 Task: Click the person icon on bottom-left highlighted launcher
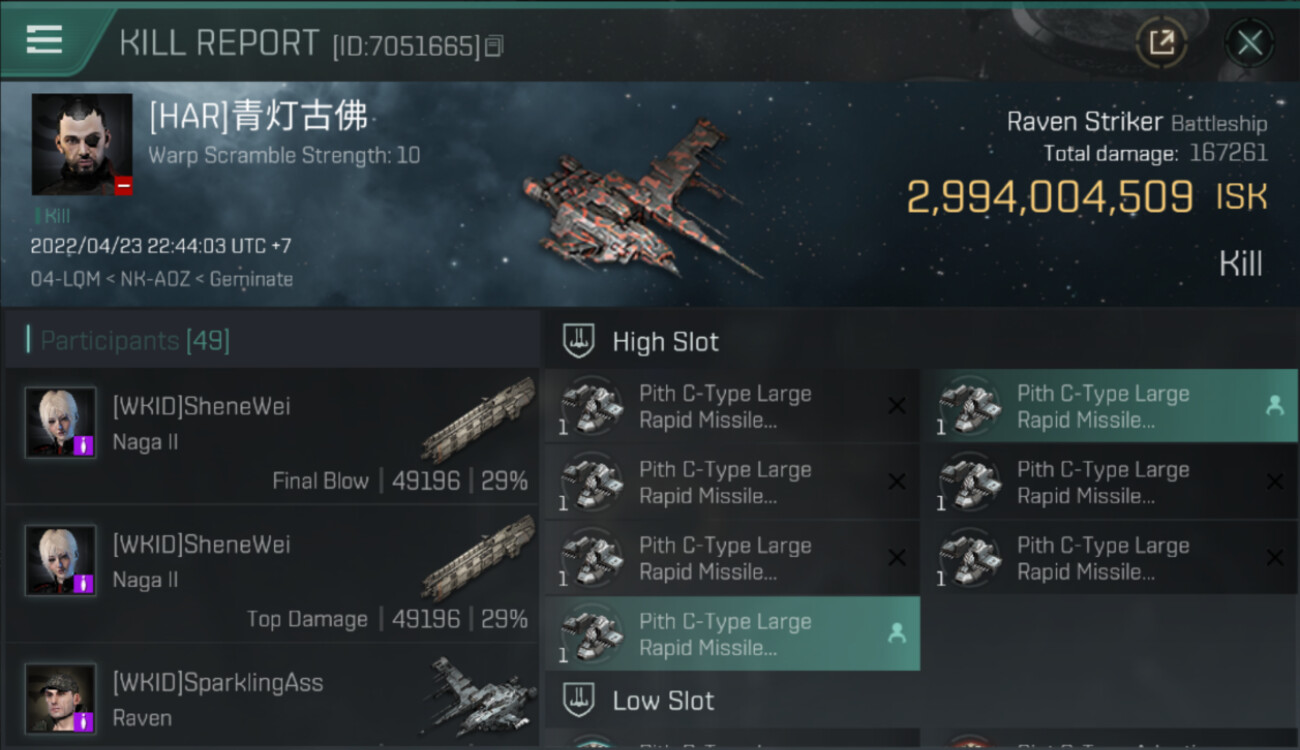point(897,633)
